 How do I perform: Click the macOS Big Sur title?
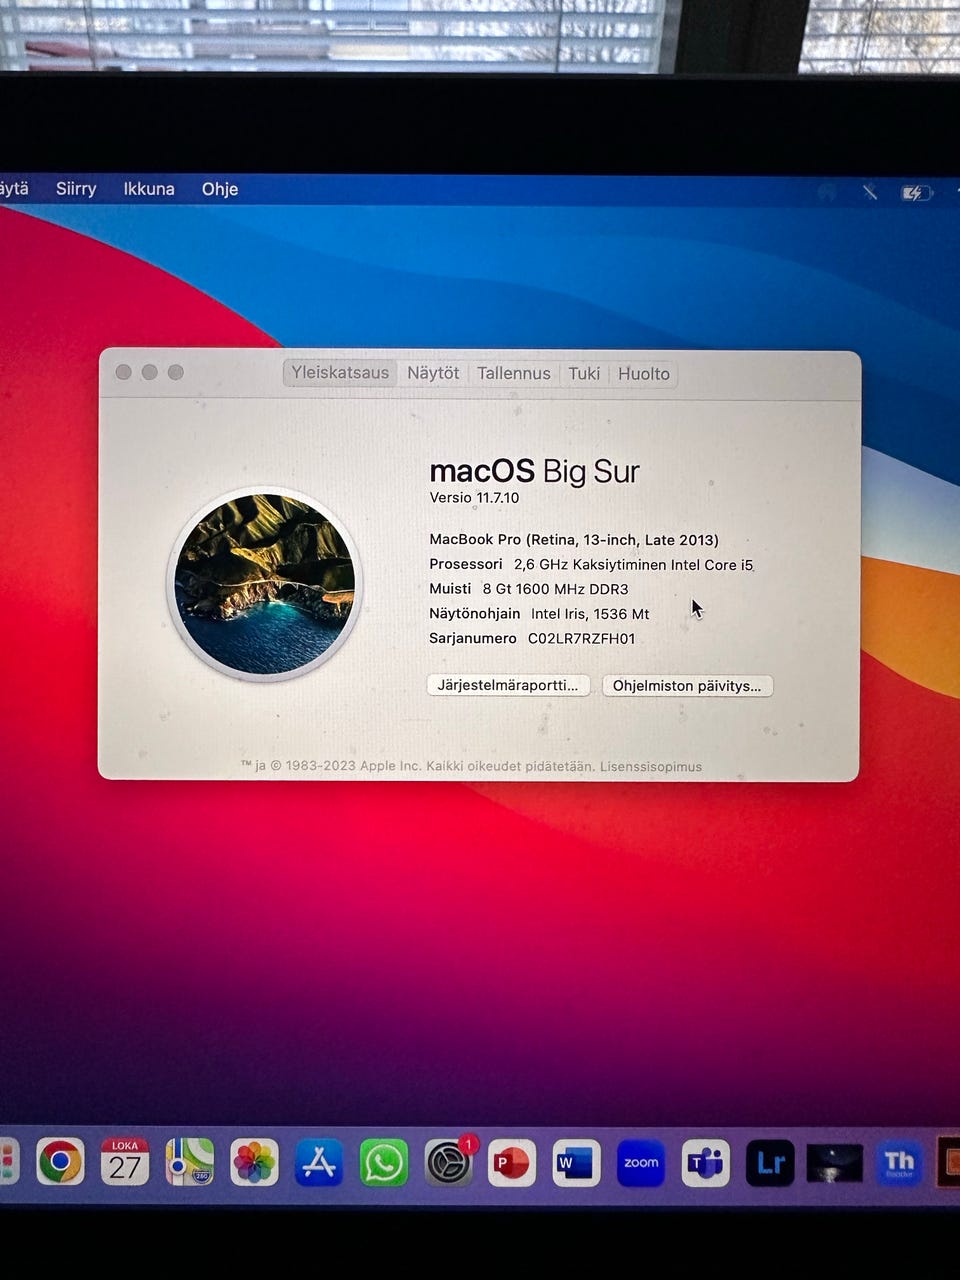click(x=534, y=471)
